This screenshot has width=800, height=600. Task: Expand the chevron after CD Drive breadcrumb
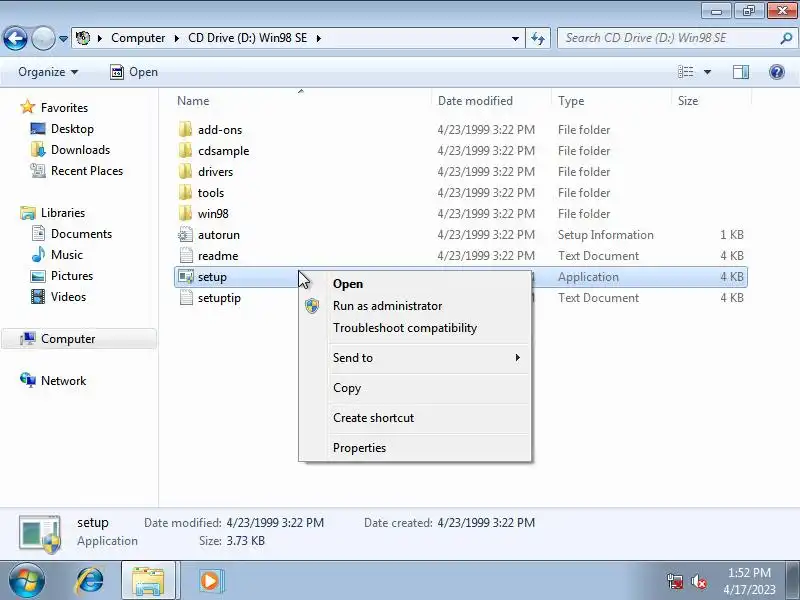(319, 38)
